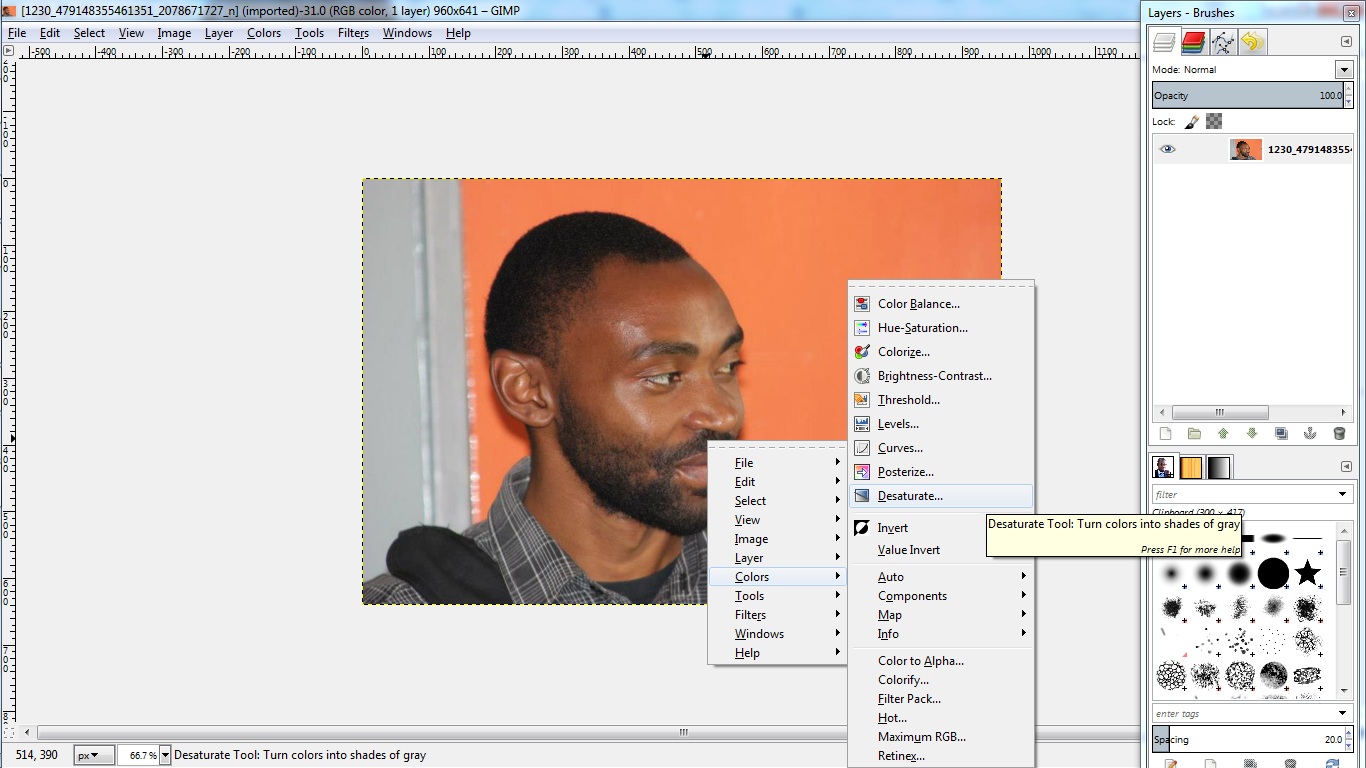Open Layer entry in the context menu
This screenshot has height=768, width=1366.
777,558
